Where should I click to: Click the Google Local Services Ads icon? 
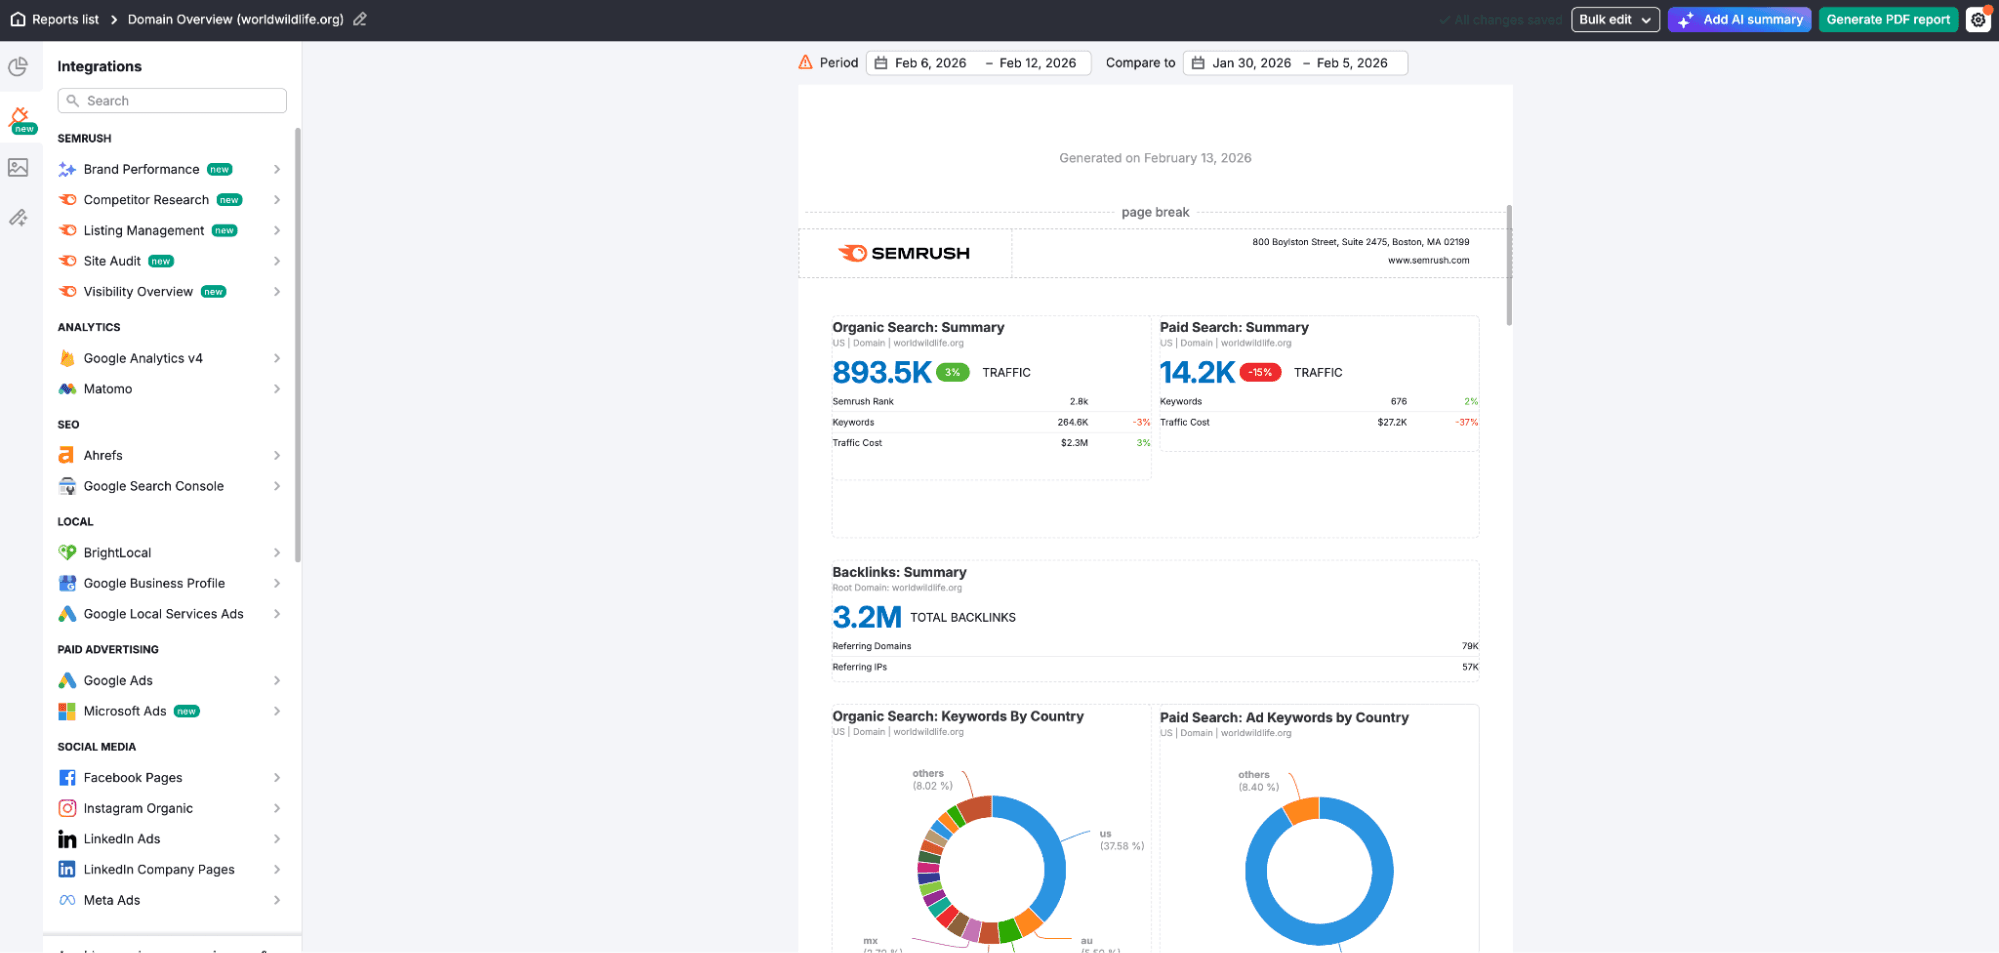[x=67, y=614]
